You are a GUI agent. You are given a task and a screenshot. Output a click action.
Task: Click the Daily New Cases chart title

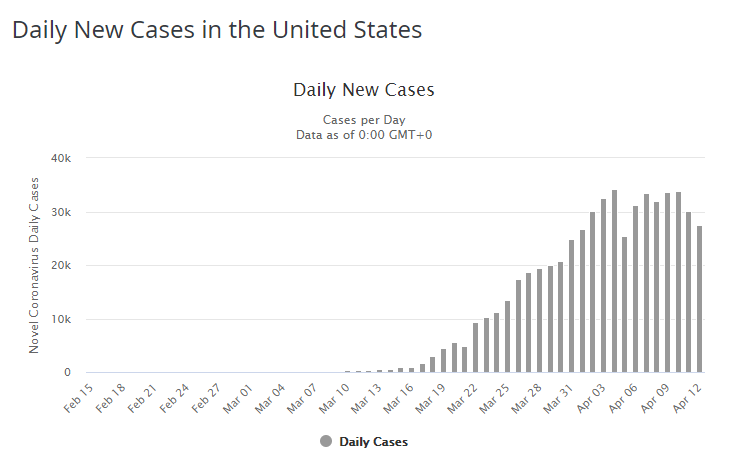tap(364, 90)
